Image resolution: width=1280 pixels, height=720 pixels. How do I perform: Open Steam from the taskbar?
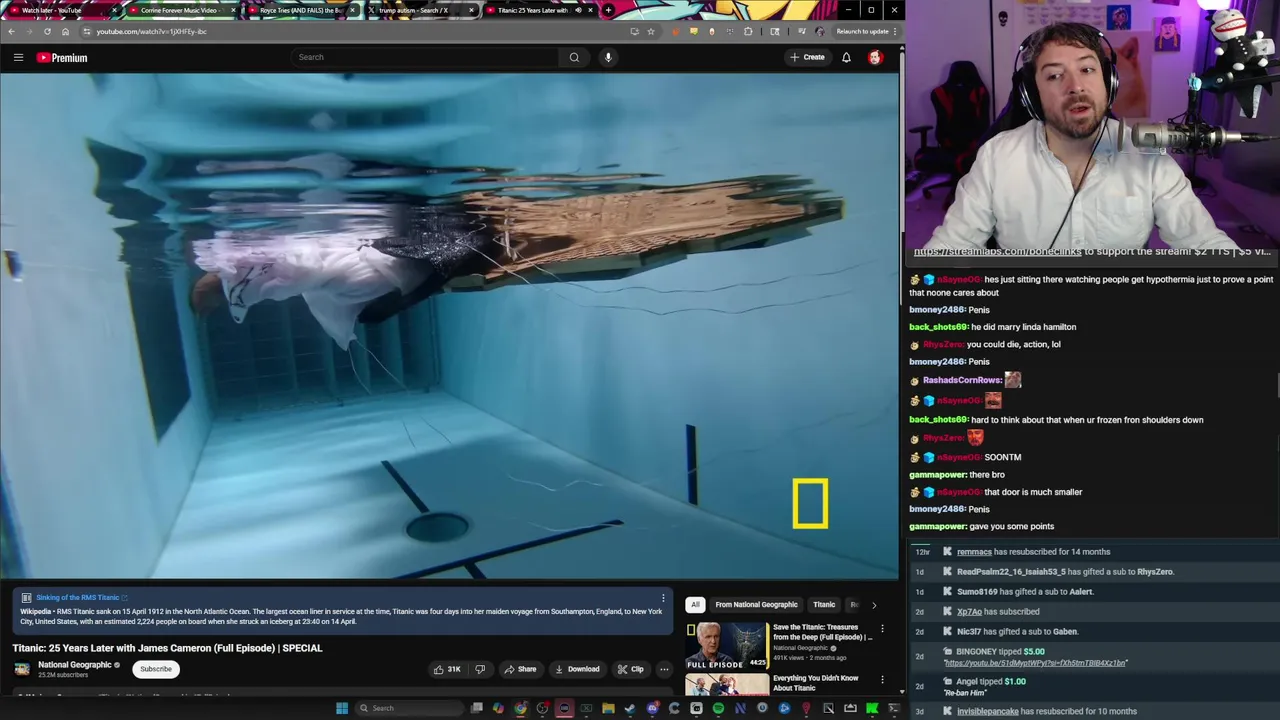(630, 708)
